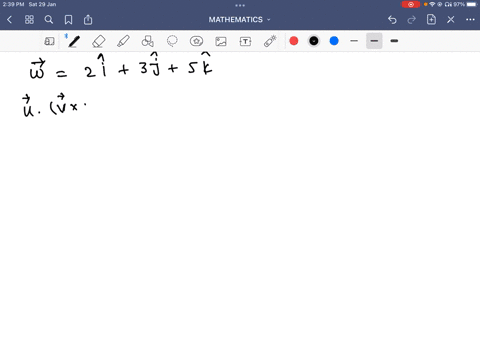Select the Text box tool
480x360 pixels.
245,41
